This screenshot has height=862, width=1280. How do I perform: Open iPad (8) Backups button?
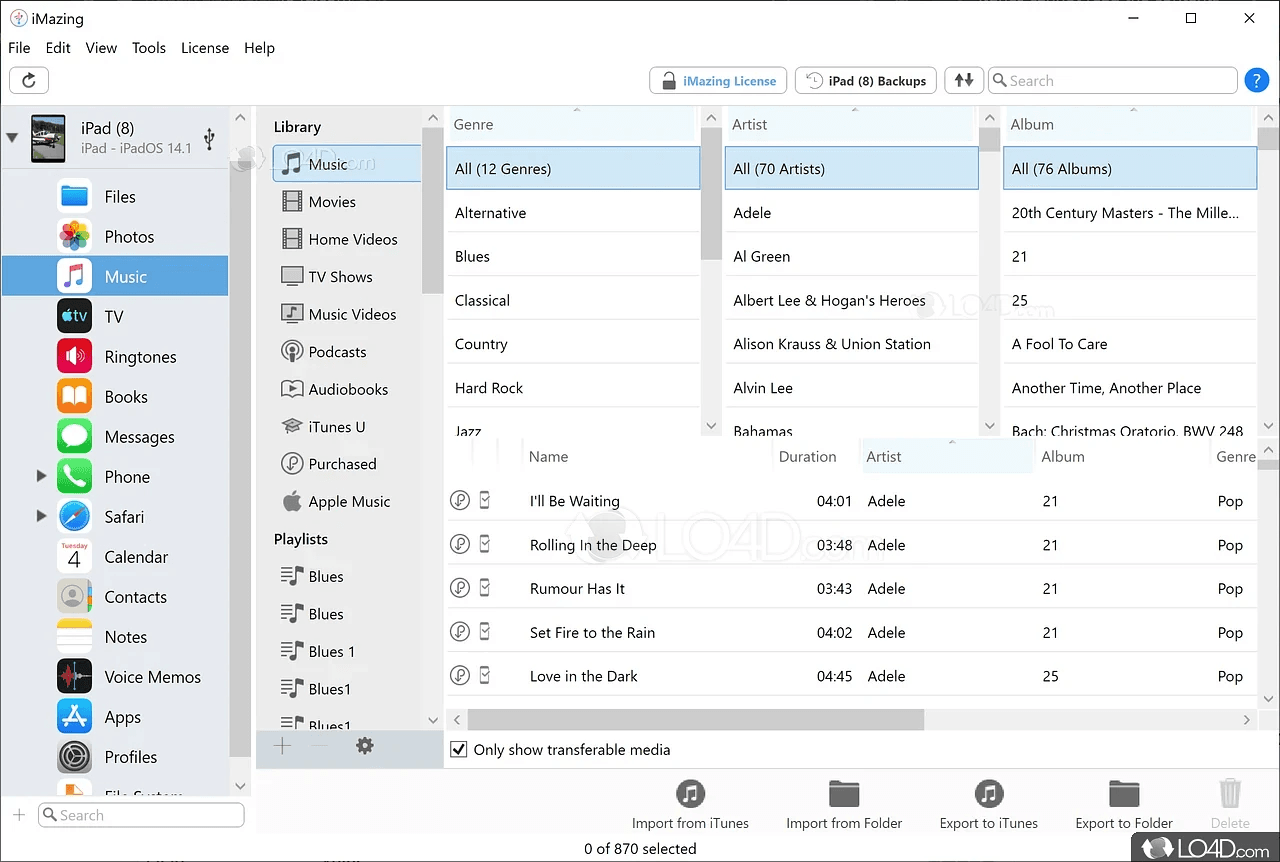click(866, 81)
